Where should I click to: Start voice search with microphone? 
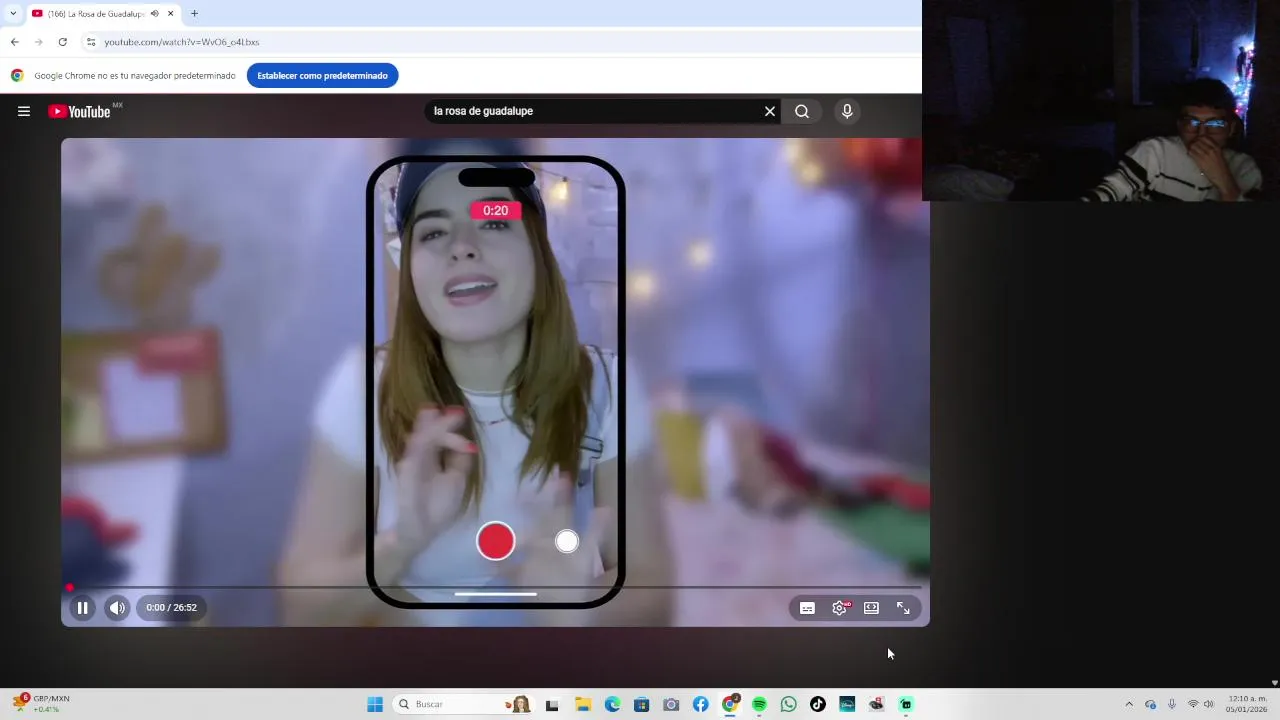(847, 111)
